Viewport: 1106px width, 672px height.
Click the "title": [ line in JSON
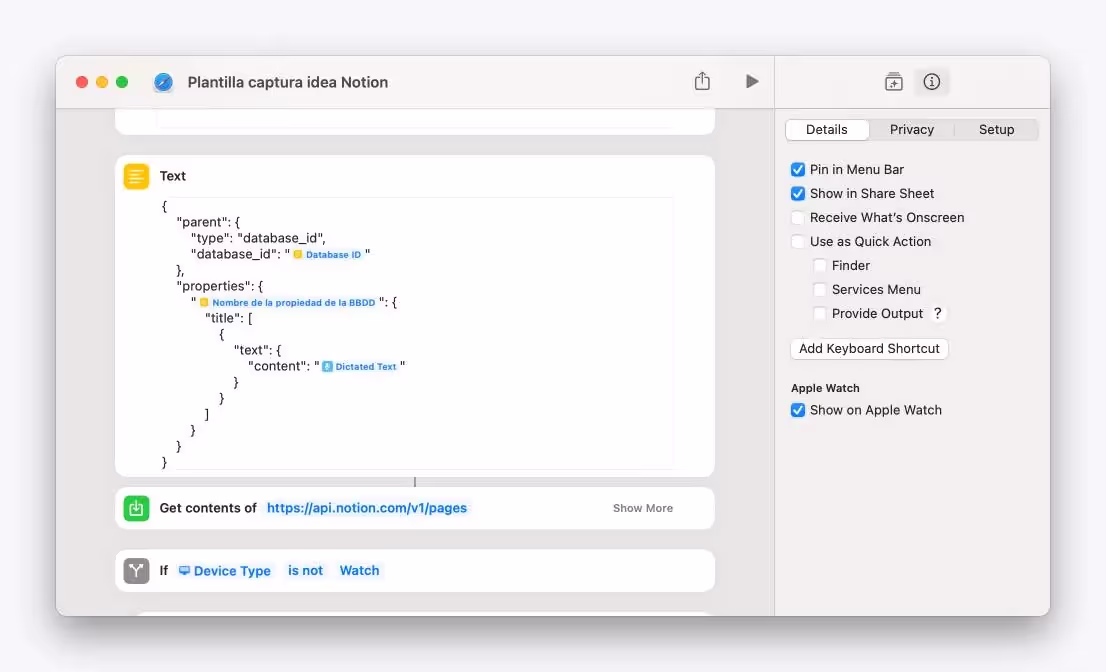[229, 318]
